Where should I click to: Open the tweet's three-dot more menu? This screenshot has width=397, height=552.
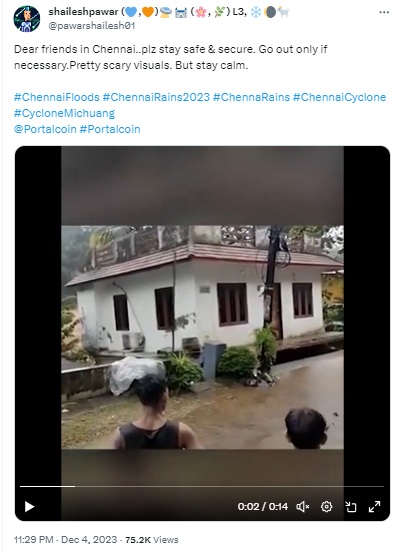tap(384, 12)
